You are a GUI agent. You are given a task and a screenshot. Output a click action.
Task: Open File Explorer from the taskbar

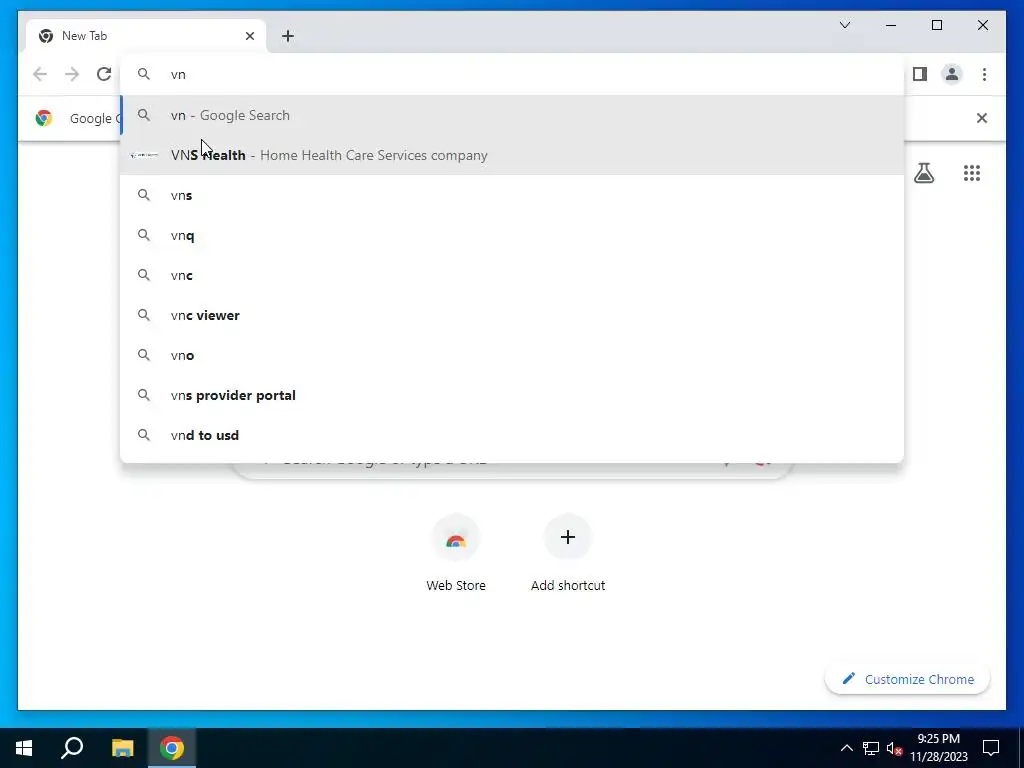[122, 748]
